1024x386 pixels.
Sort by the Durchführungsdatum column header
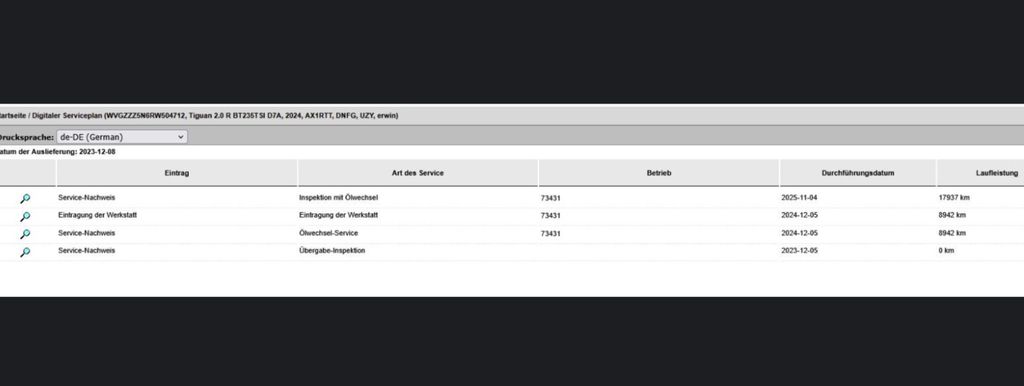[857, 173]
